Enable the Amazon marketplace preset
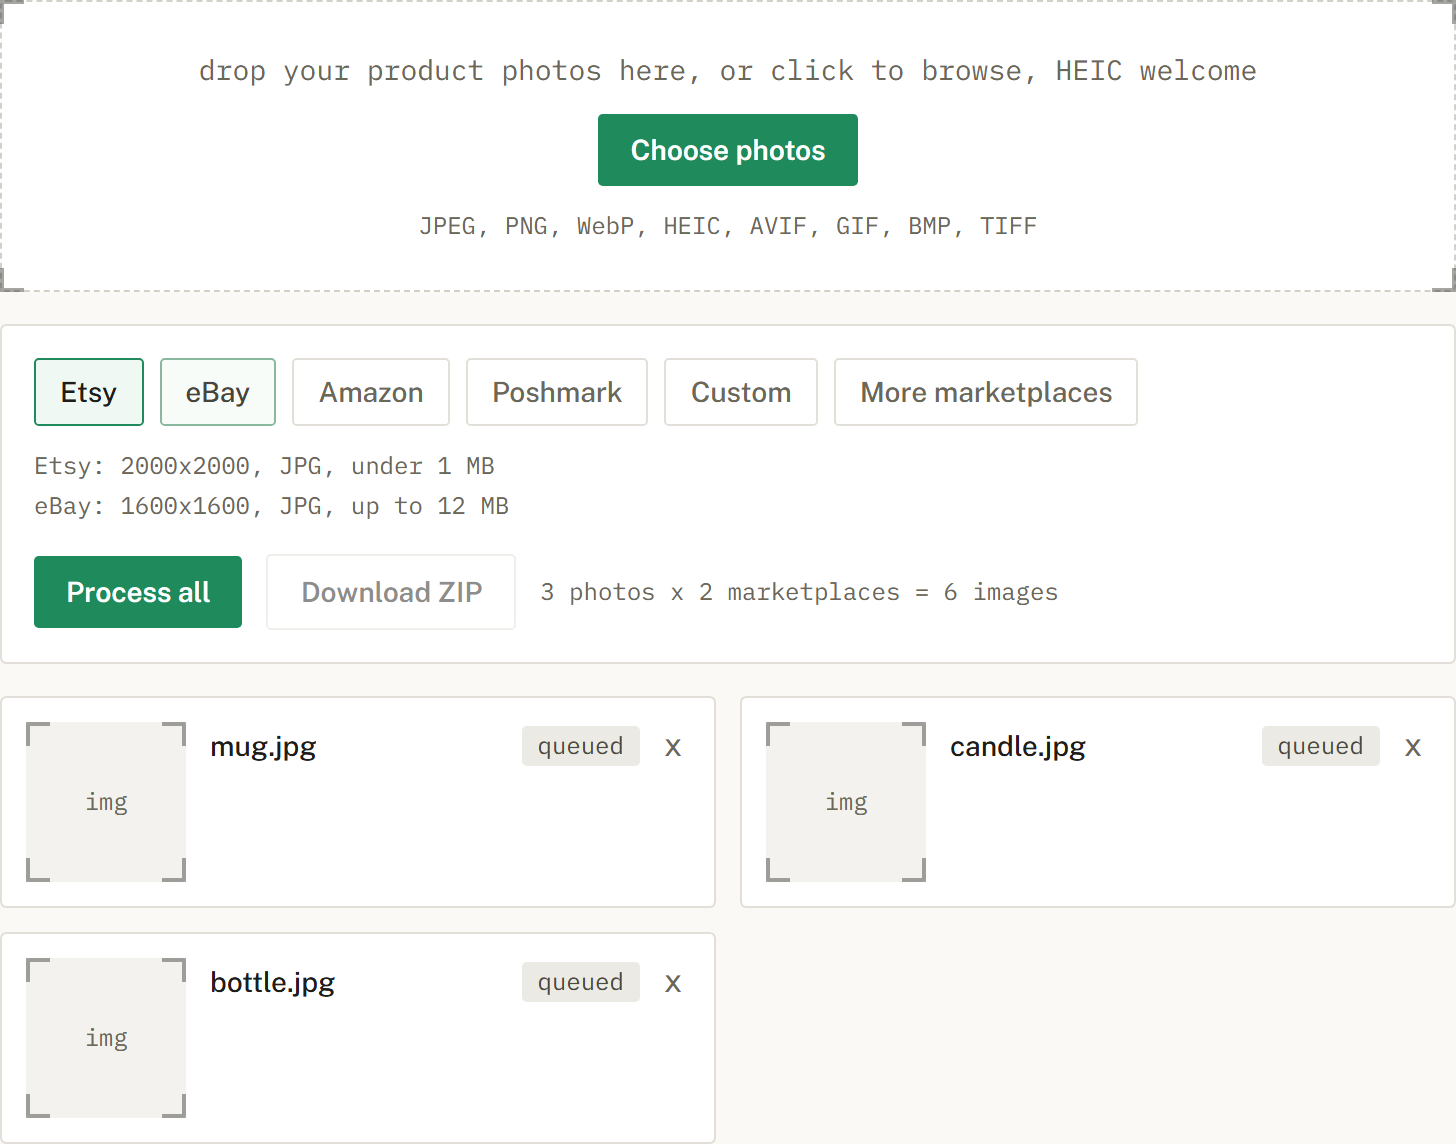 371,392
